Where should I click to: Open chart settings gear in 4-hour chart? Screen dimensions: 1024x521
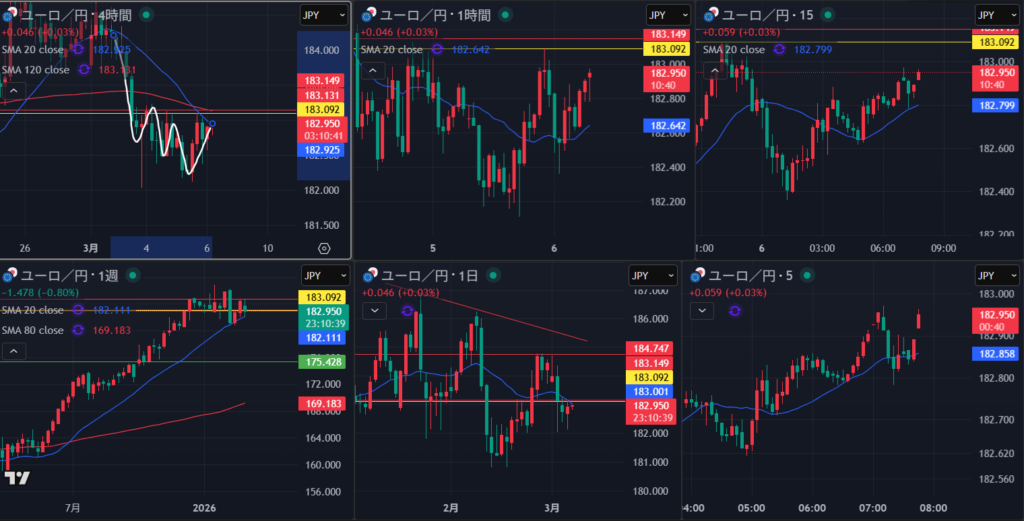point(324,248)
